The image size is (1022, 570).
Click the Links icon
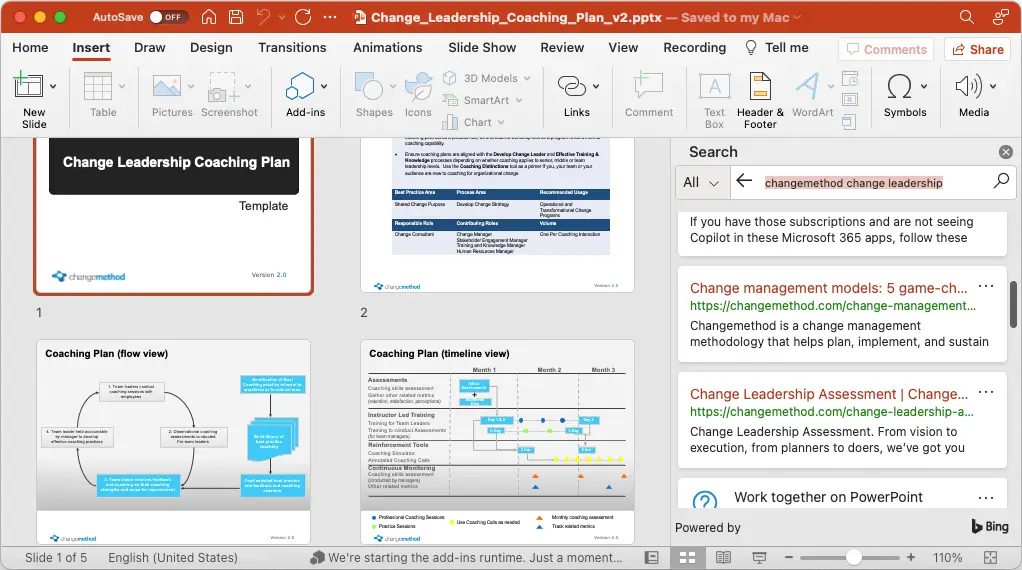572,86
